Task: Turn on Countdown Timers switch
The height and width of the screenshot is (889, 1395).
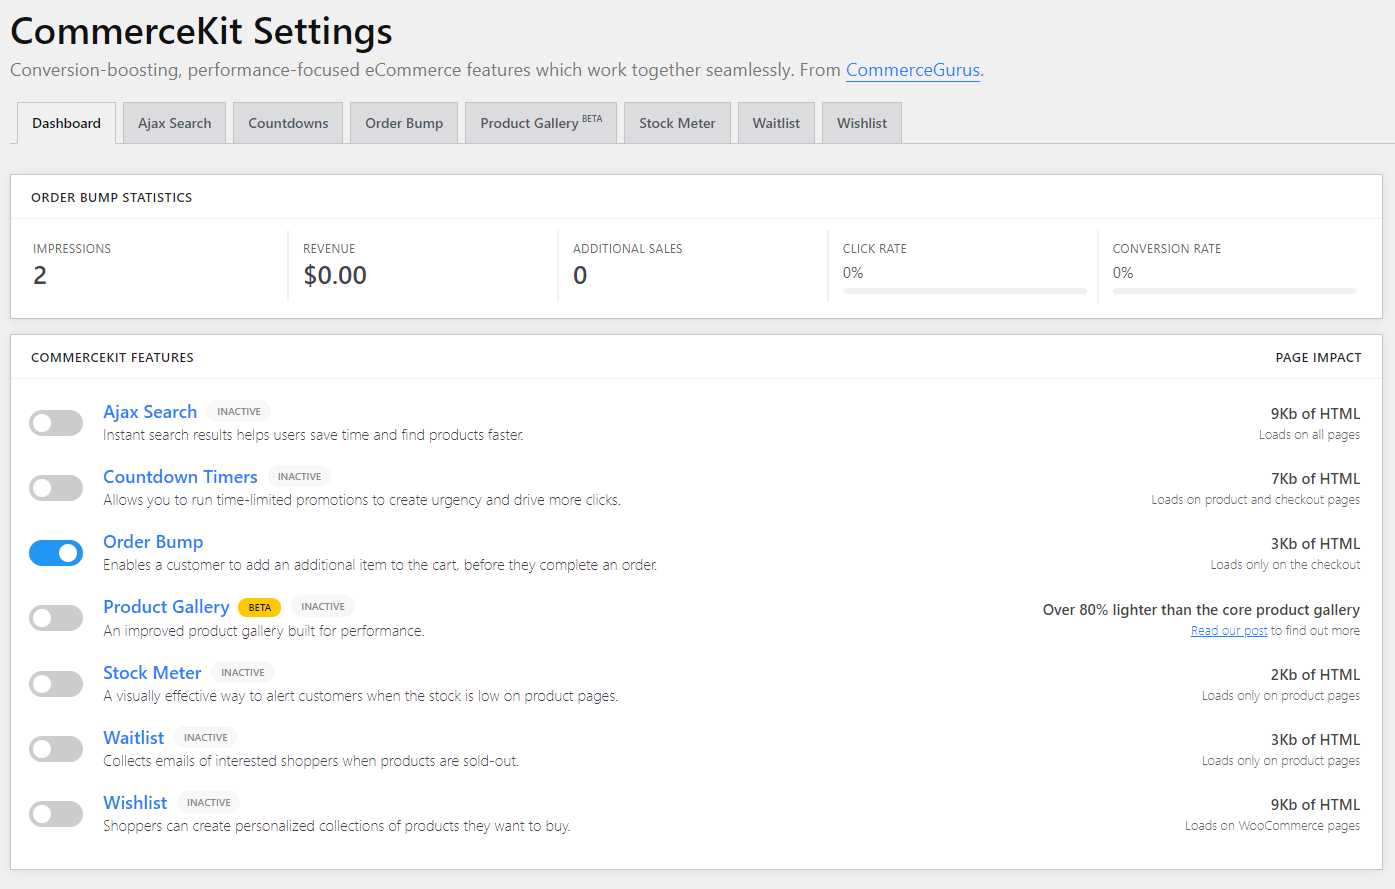Action: pyautogui.click(x=56, y=488)
